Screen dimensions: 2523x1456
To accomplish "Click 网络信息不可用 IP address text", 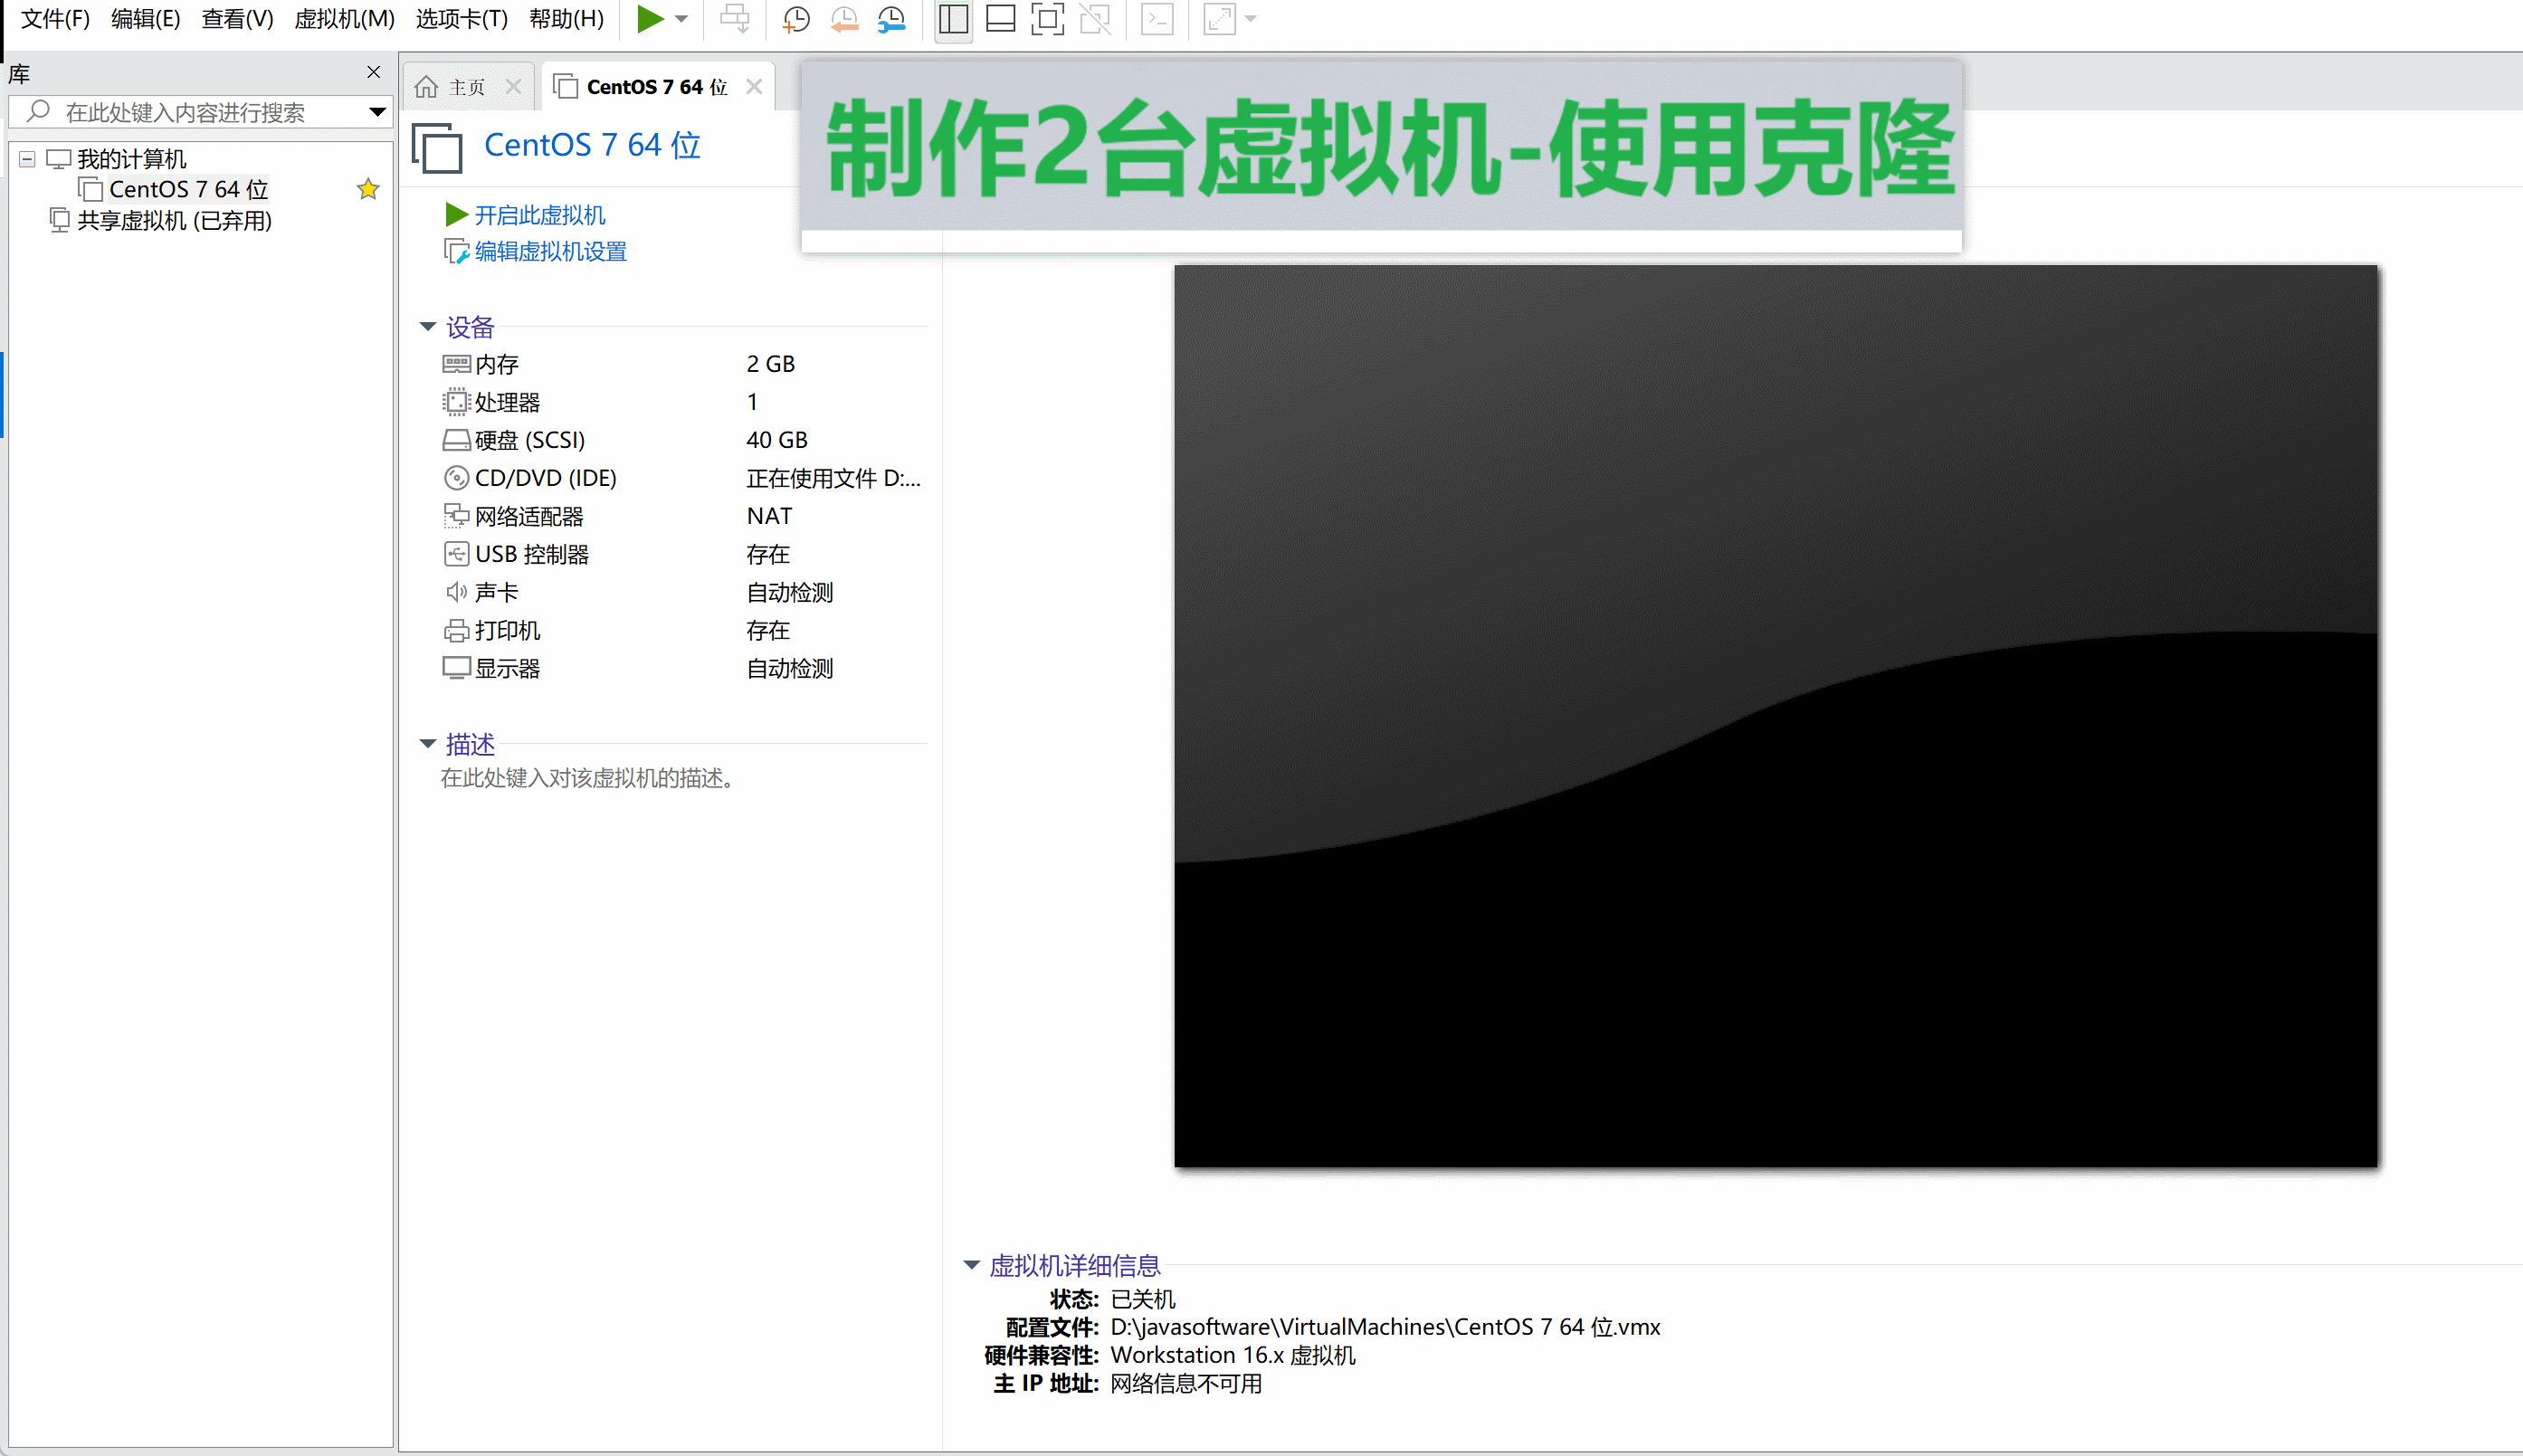I will (x=1186, y=1383).
